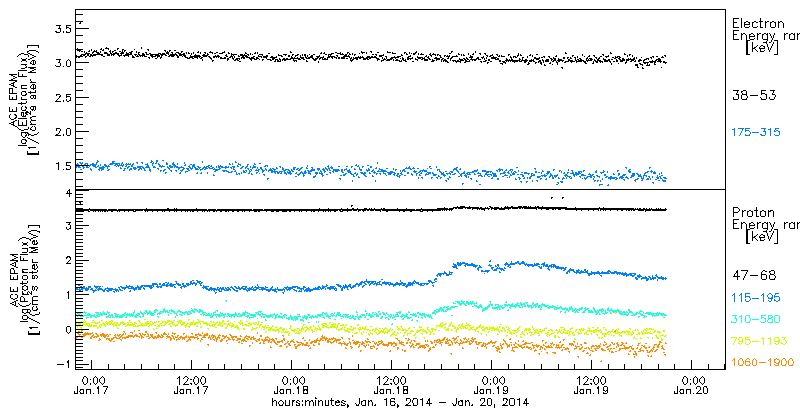Click the 0:00 Jan.19 time tick label

click(x=491, y=386)
